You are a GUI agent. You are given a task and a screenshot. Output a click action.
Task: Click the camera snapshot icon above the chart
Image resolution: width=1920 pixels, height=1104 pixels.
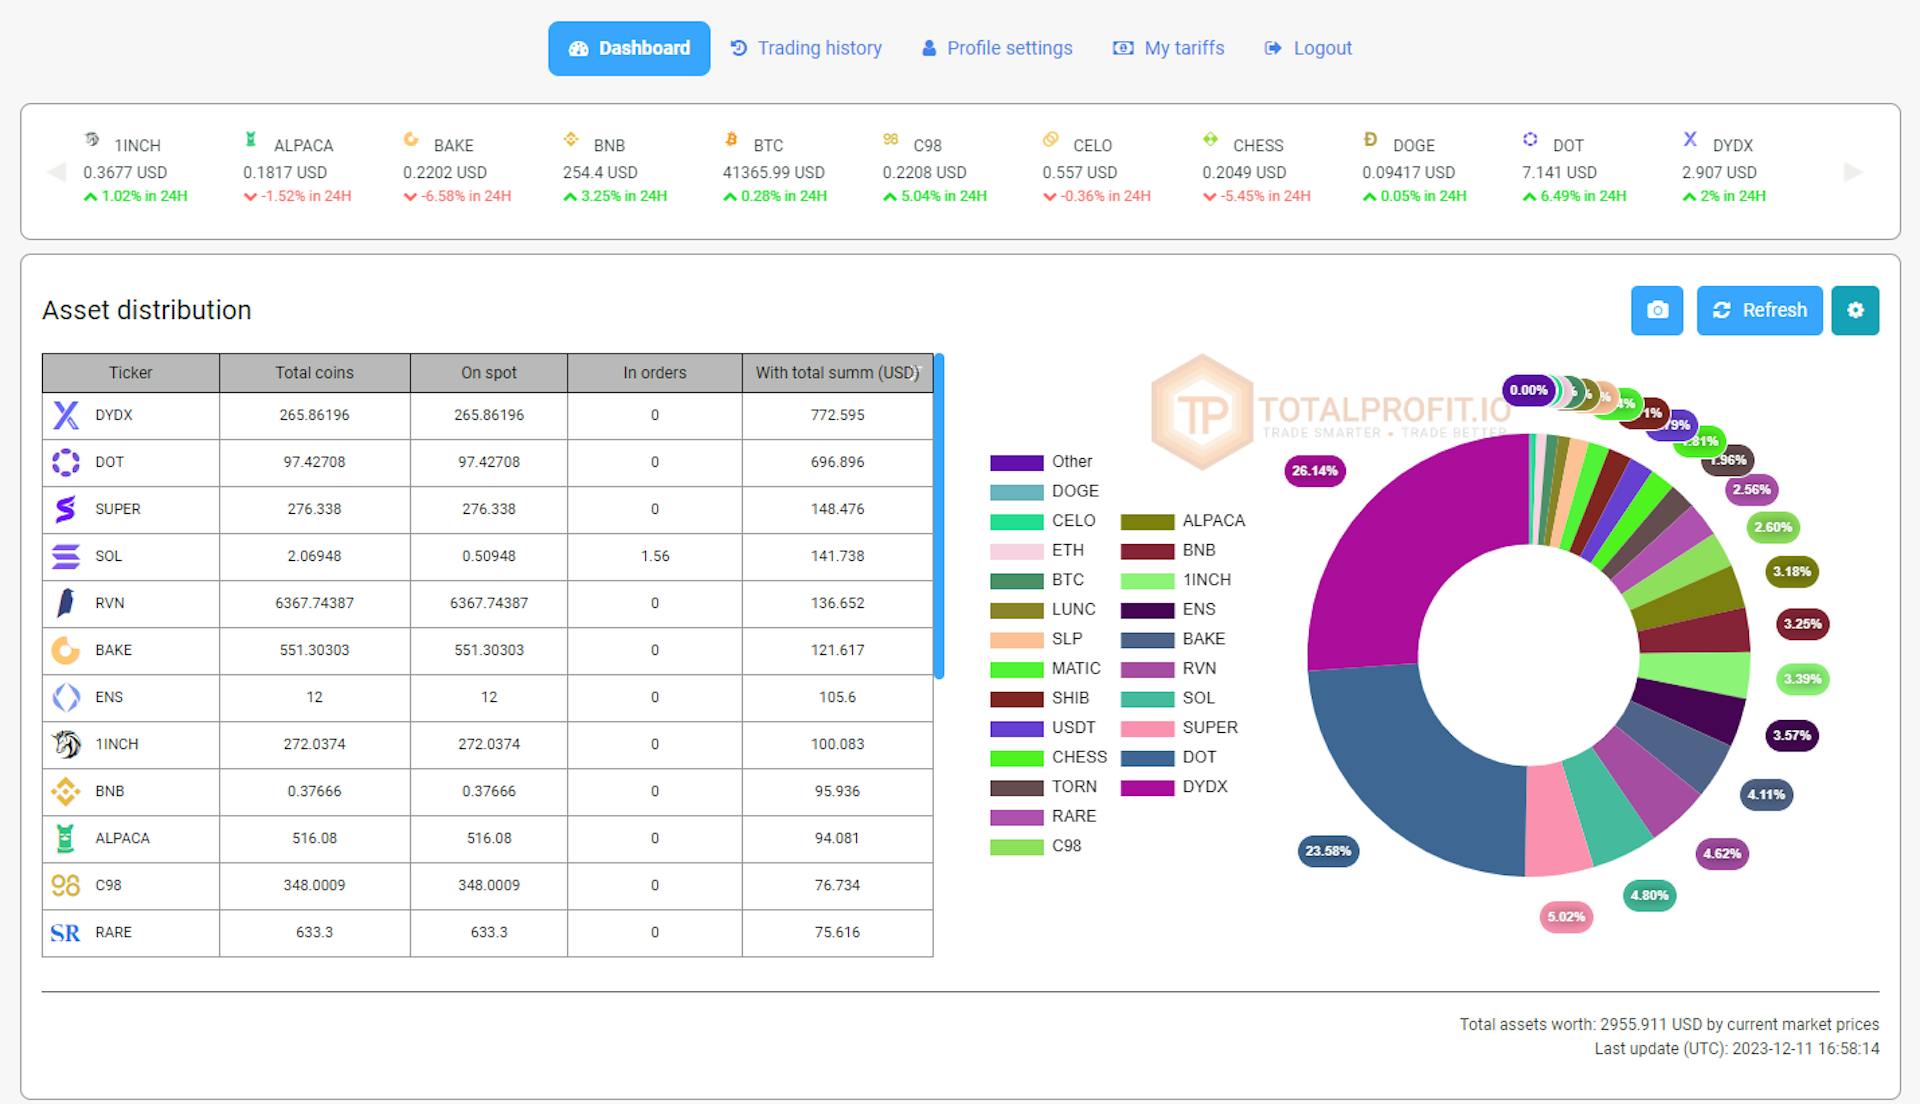1657,310
